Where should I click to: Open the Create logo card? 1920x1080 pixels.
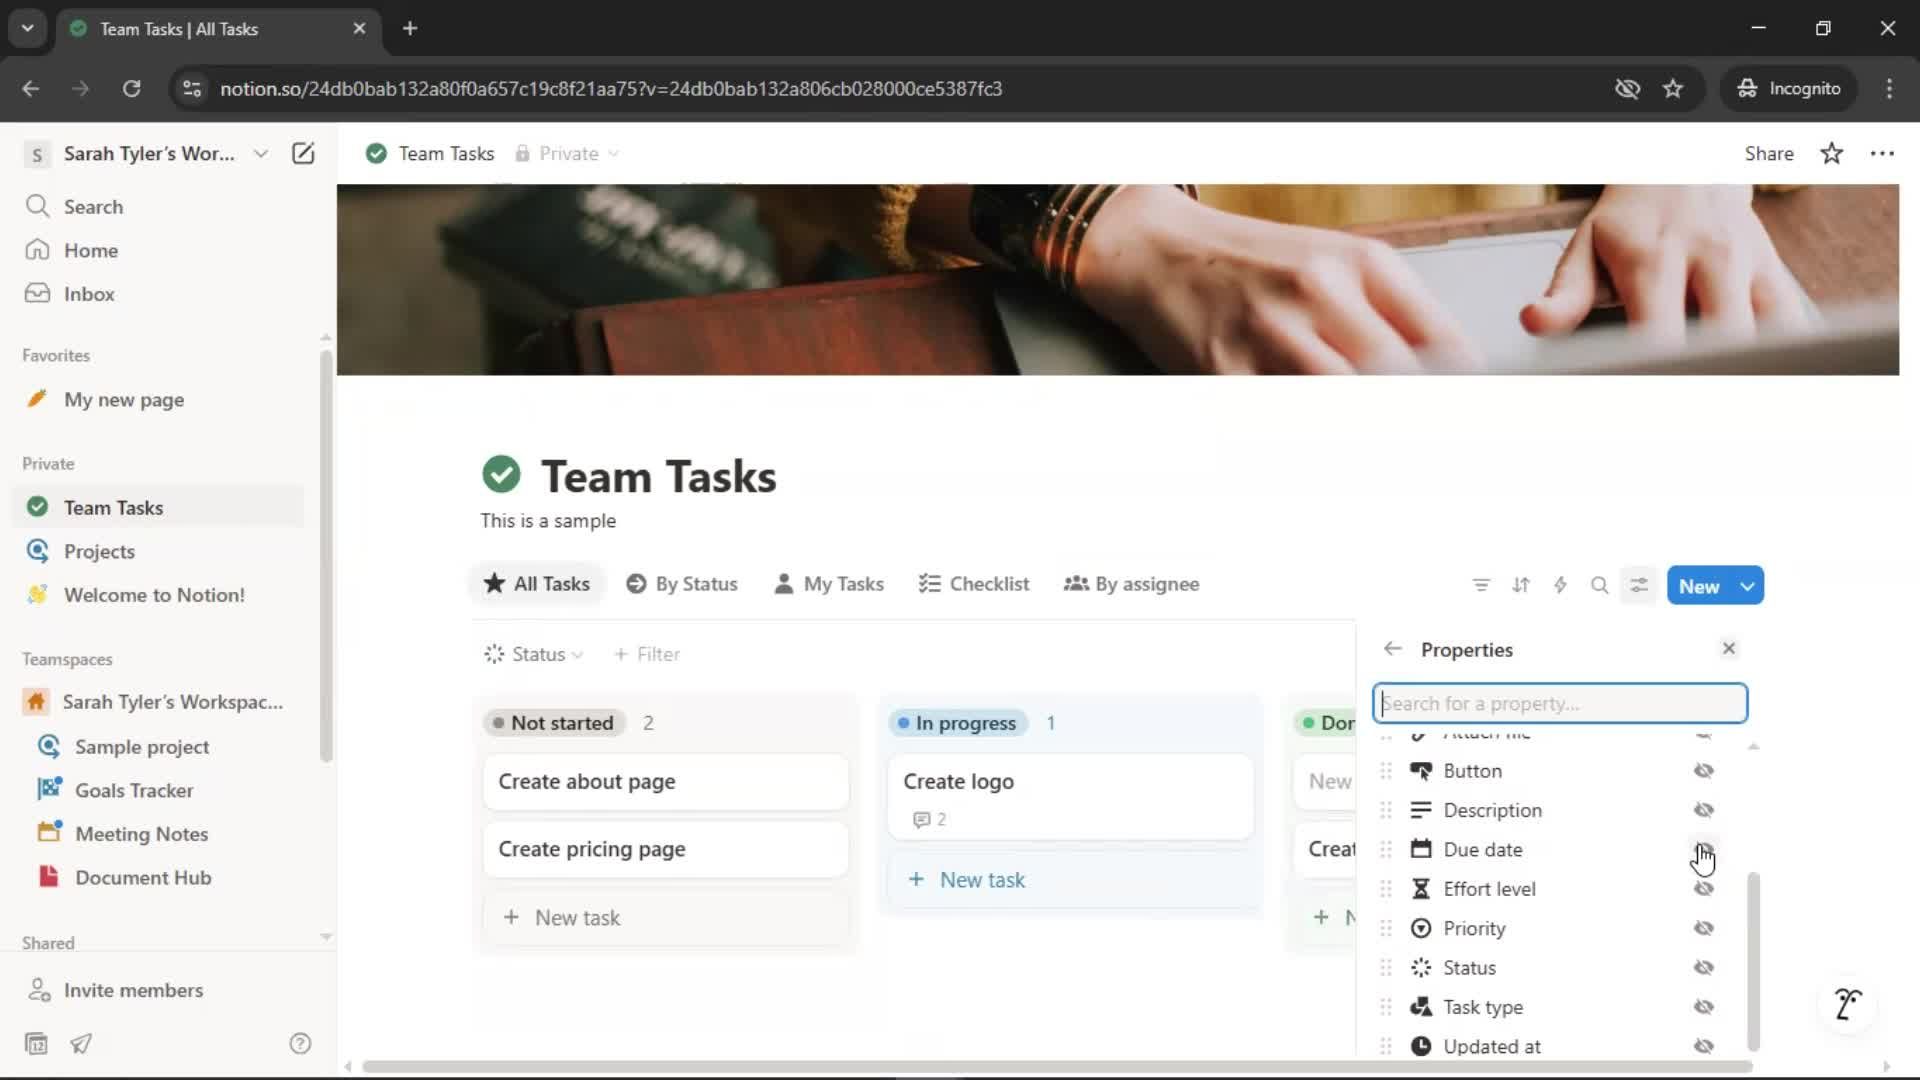(1070, 797)
